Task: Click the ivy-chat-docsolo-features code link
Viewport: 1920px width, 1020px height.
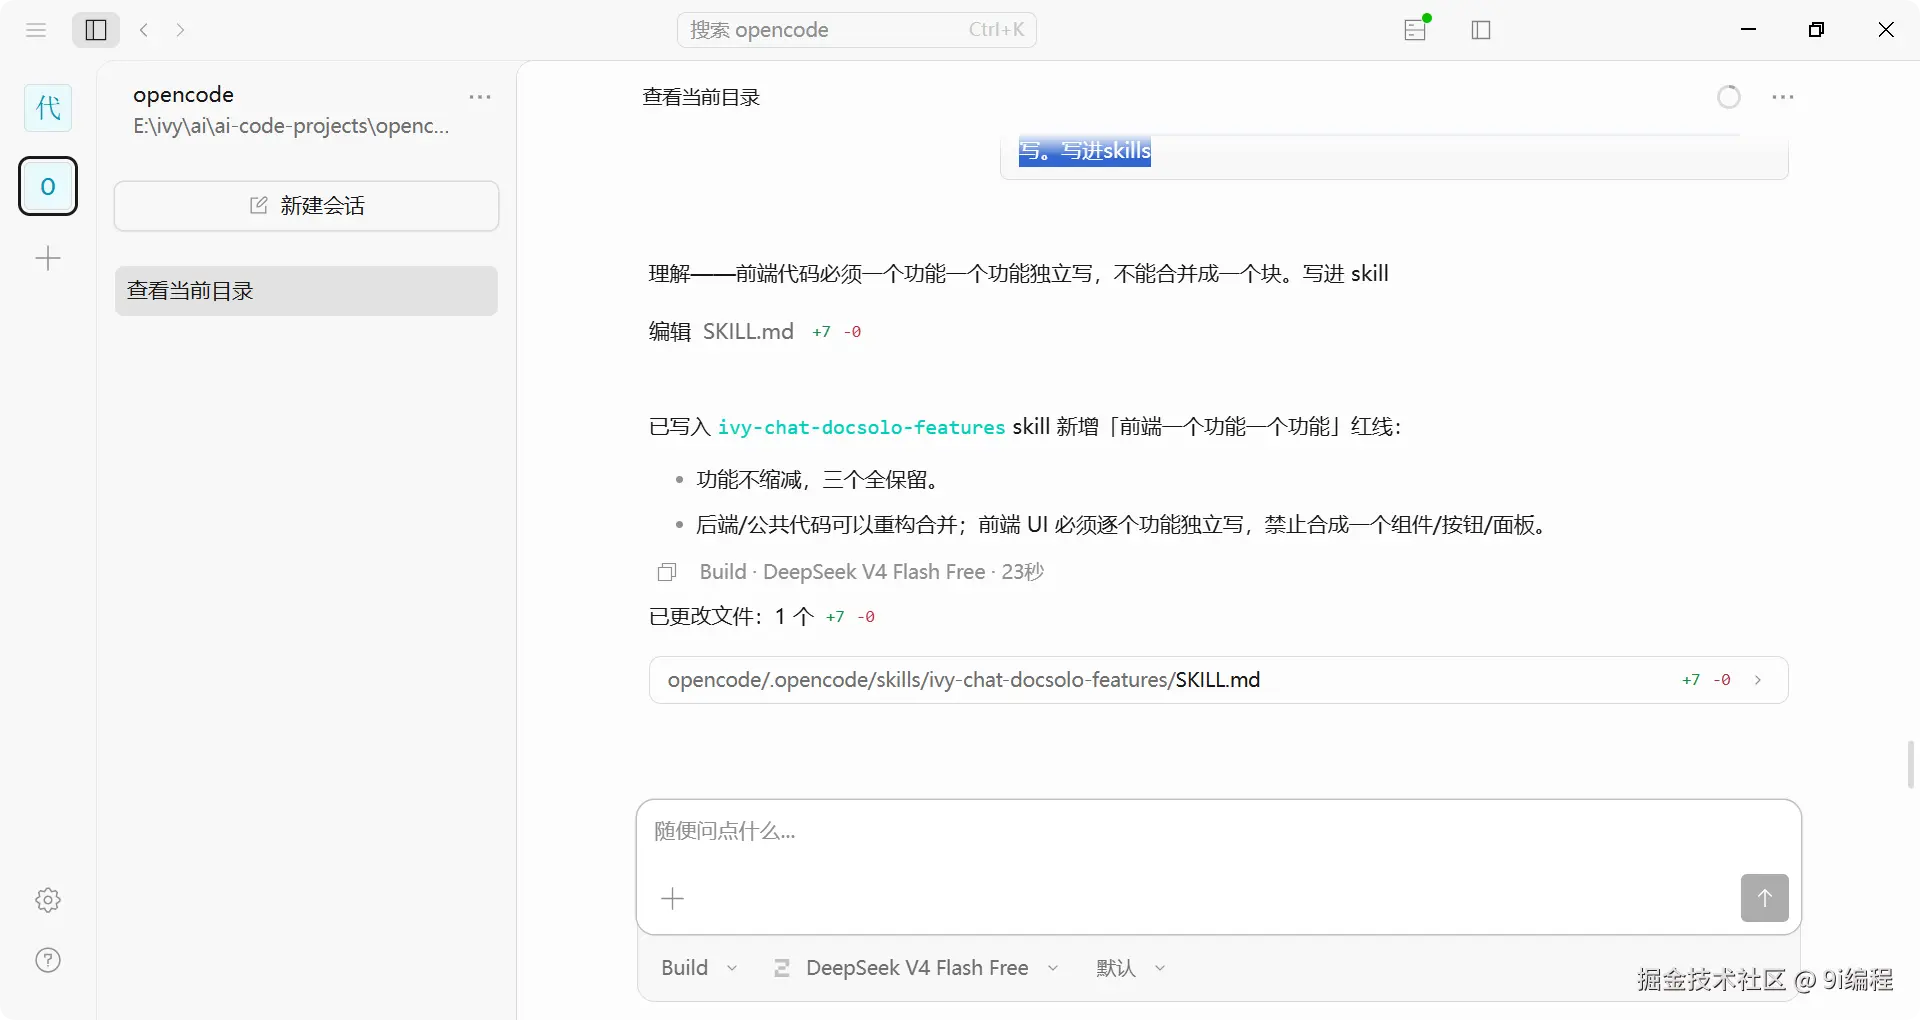Action: point(861,428)
